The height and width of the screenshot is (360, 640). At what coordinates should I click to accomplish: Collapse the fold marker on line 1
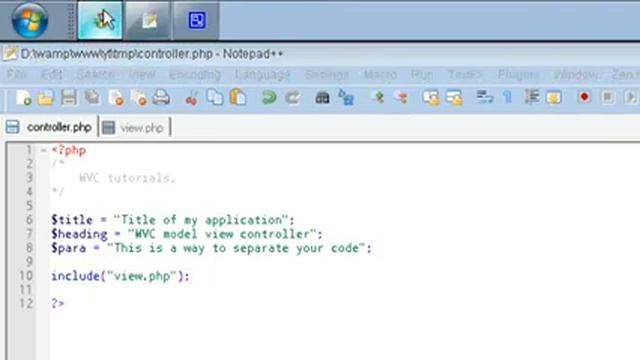click(x=43, y=151)
